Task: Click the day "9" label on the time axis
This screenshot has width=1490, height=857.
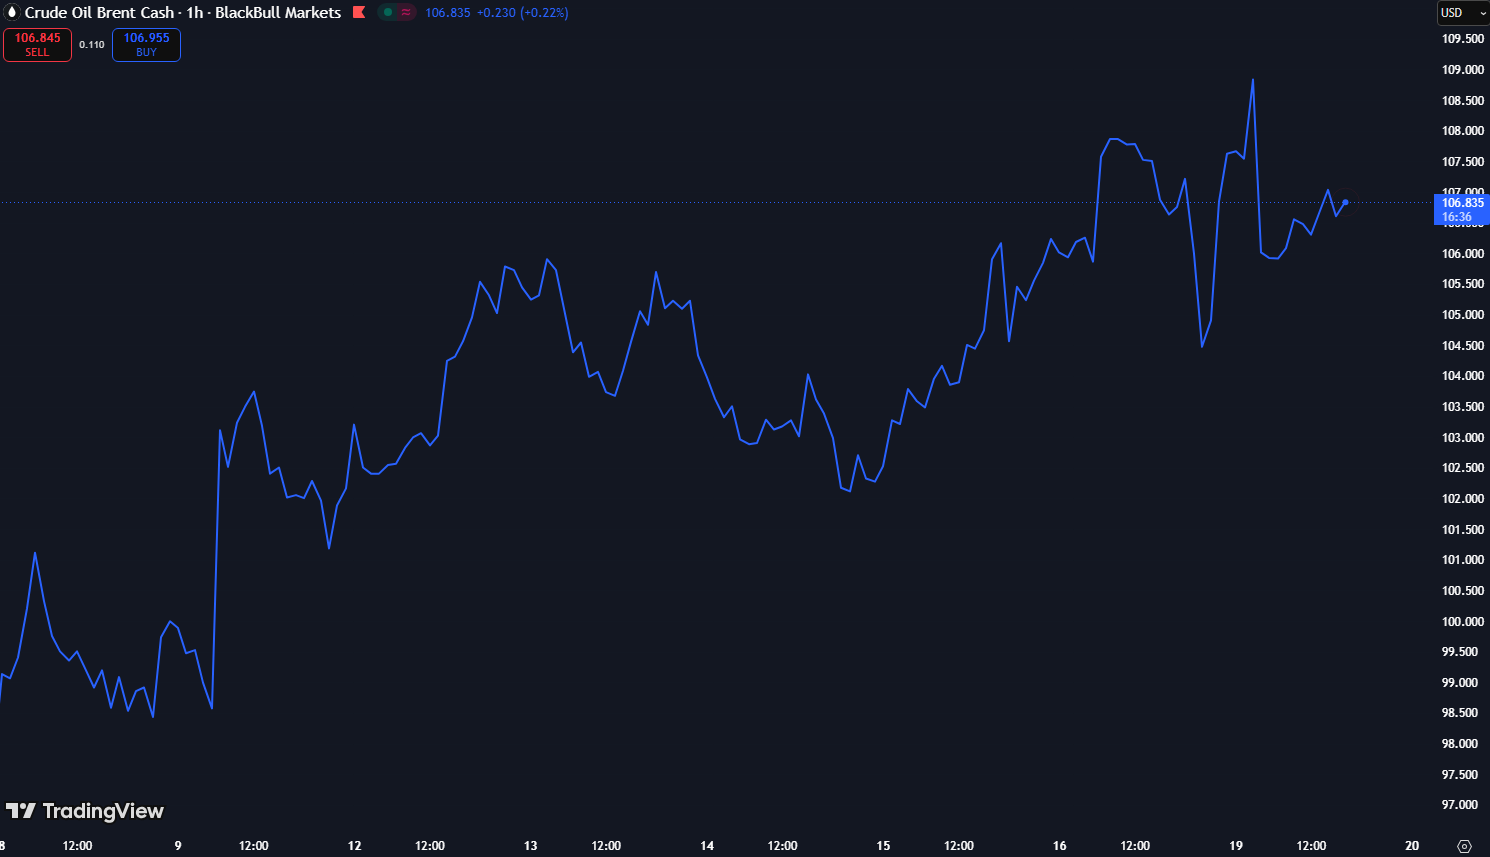Action: point(178,846)
